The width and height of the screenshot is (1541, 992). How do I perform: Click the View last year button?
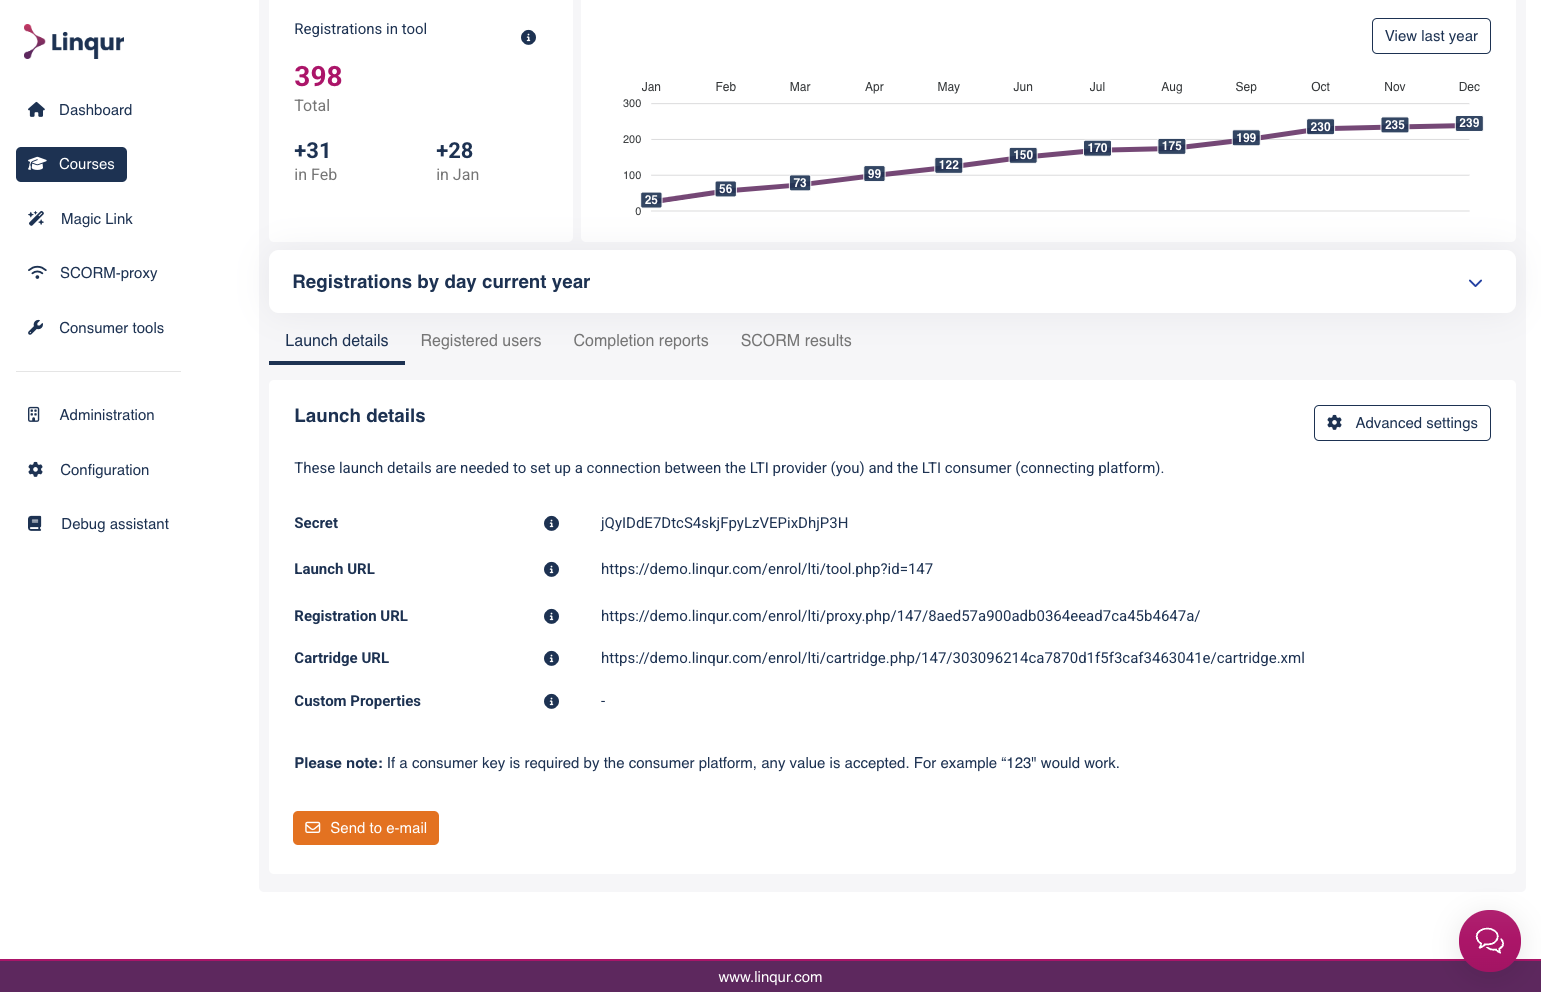click(x=1431, y=36)
